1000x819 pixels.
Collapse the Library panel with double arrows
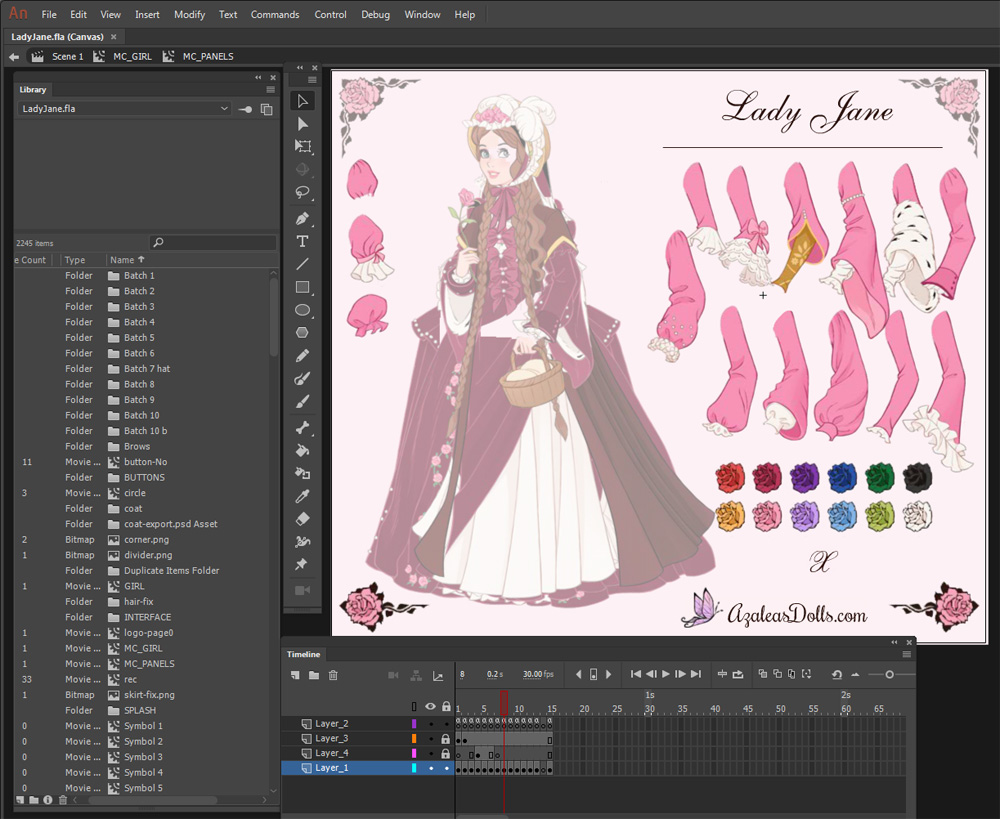click(258, 77)
